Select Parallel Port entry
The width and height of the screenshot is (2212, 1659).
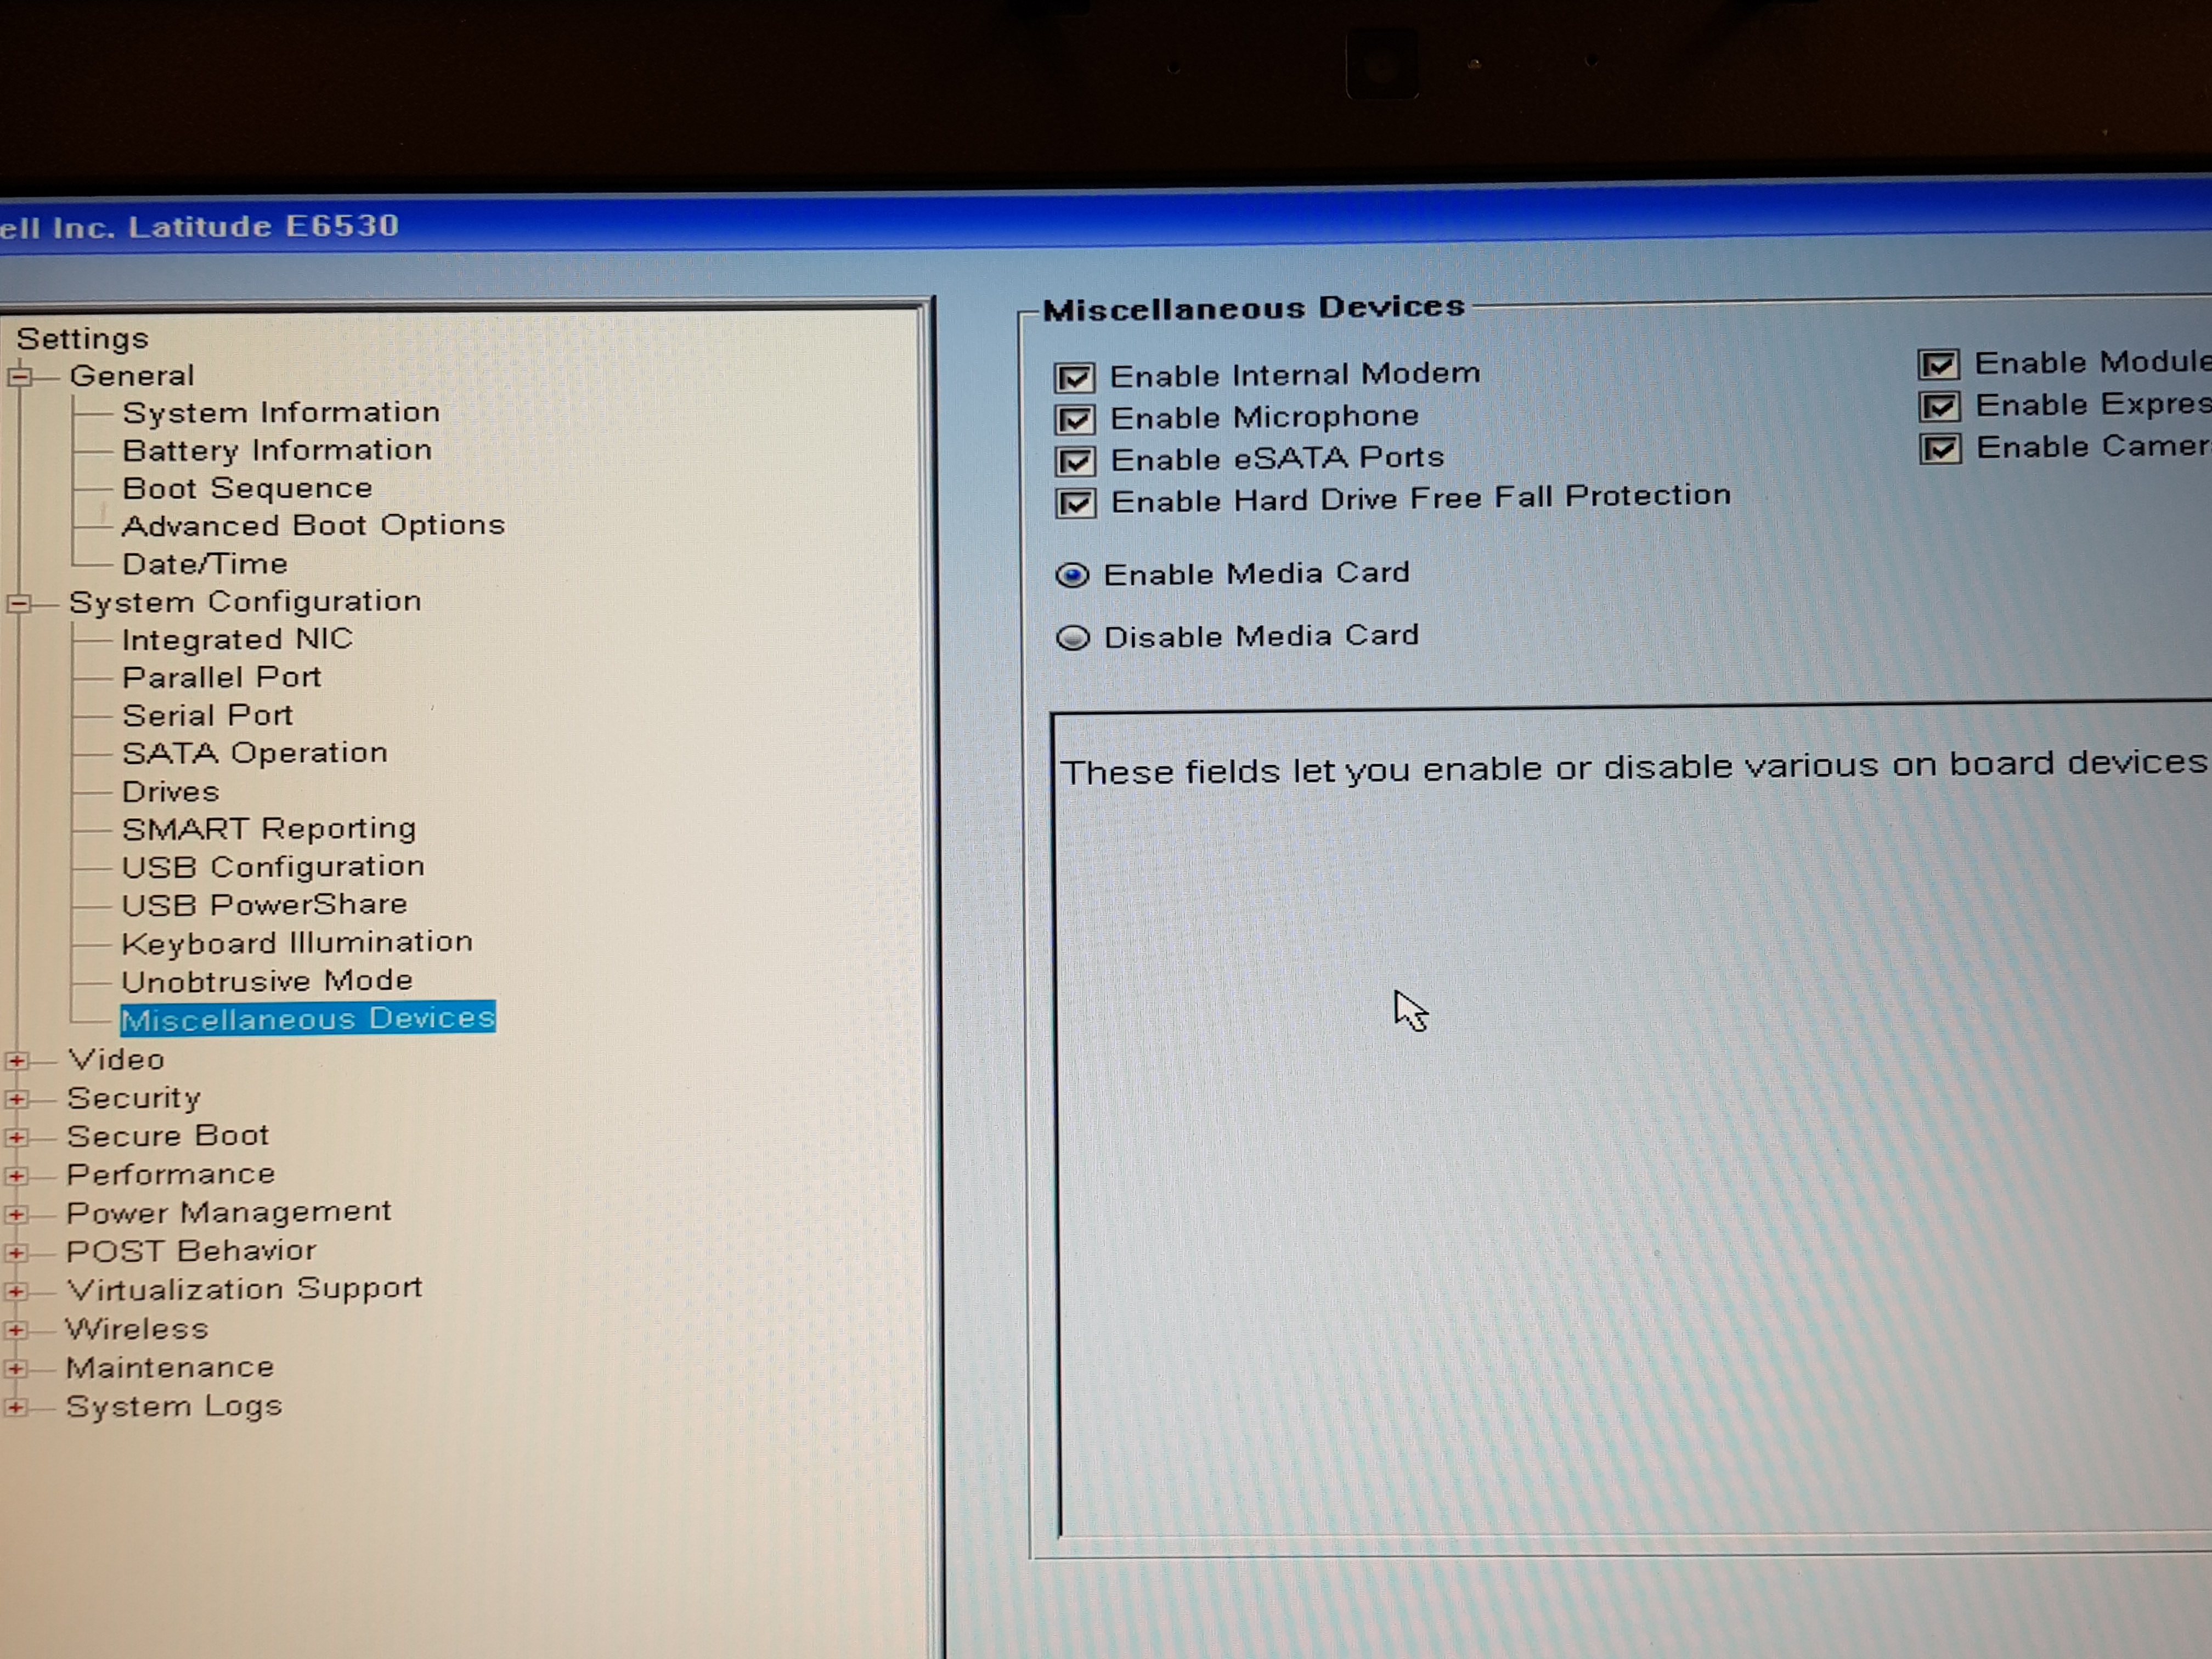click(221, 678)
